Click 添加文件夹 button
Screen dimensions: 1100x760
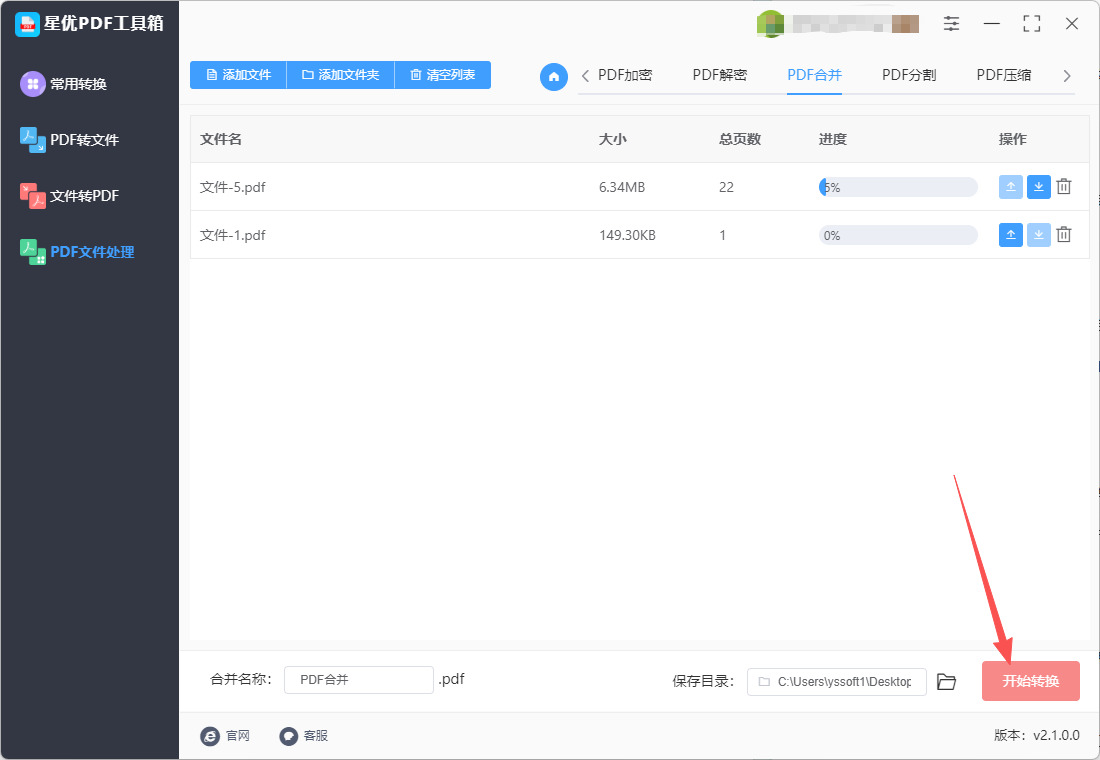click(341, 75)
